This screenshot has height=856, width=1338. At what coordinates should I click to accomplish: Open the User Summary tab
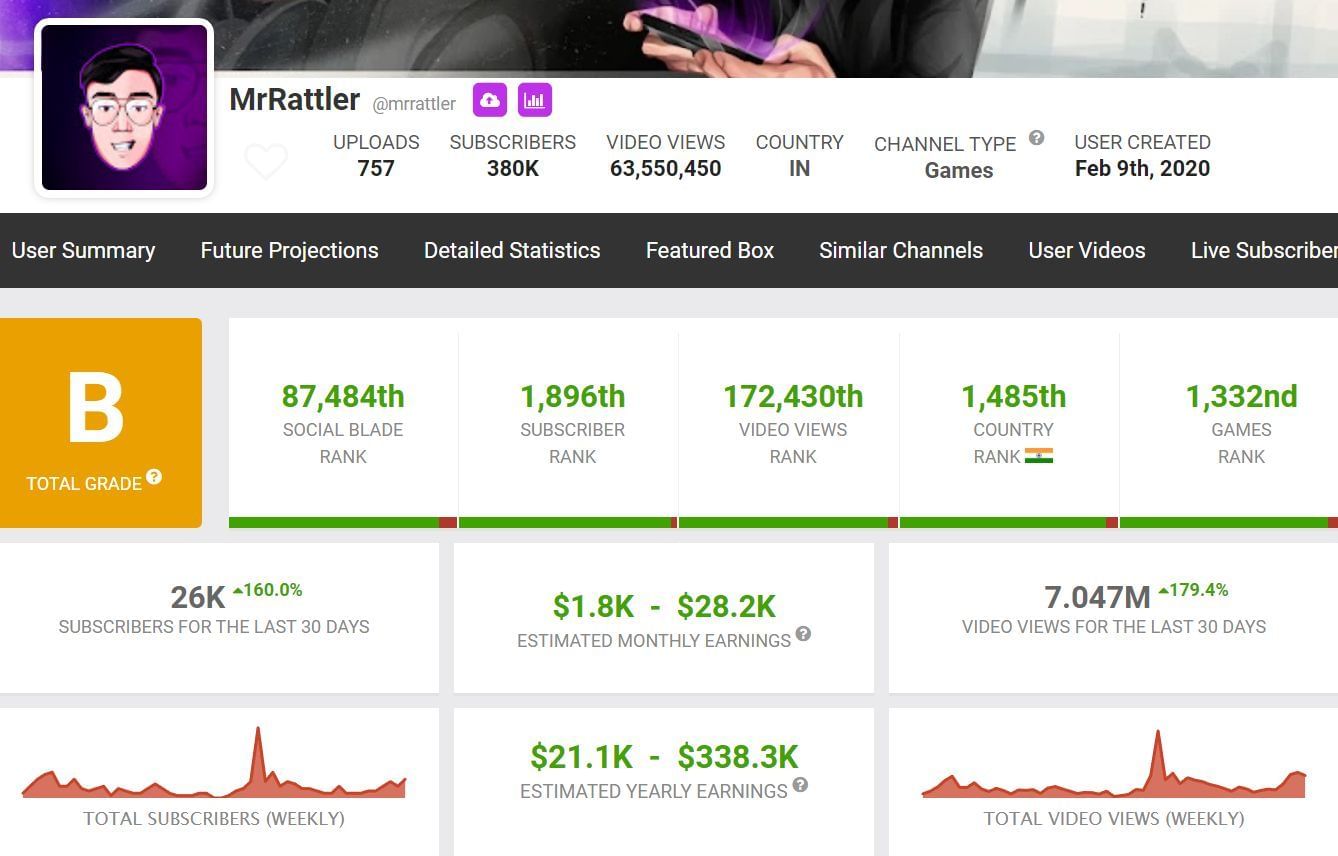tap(83, 250)
